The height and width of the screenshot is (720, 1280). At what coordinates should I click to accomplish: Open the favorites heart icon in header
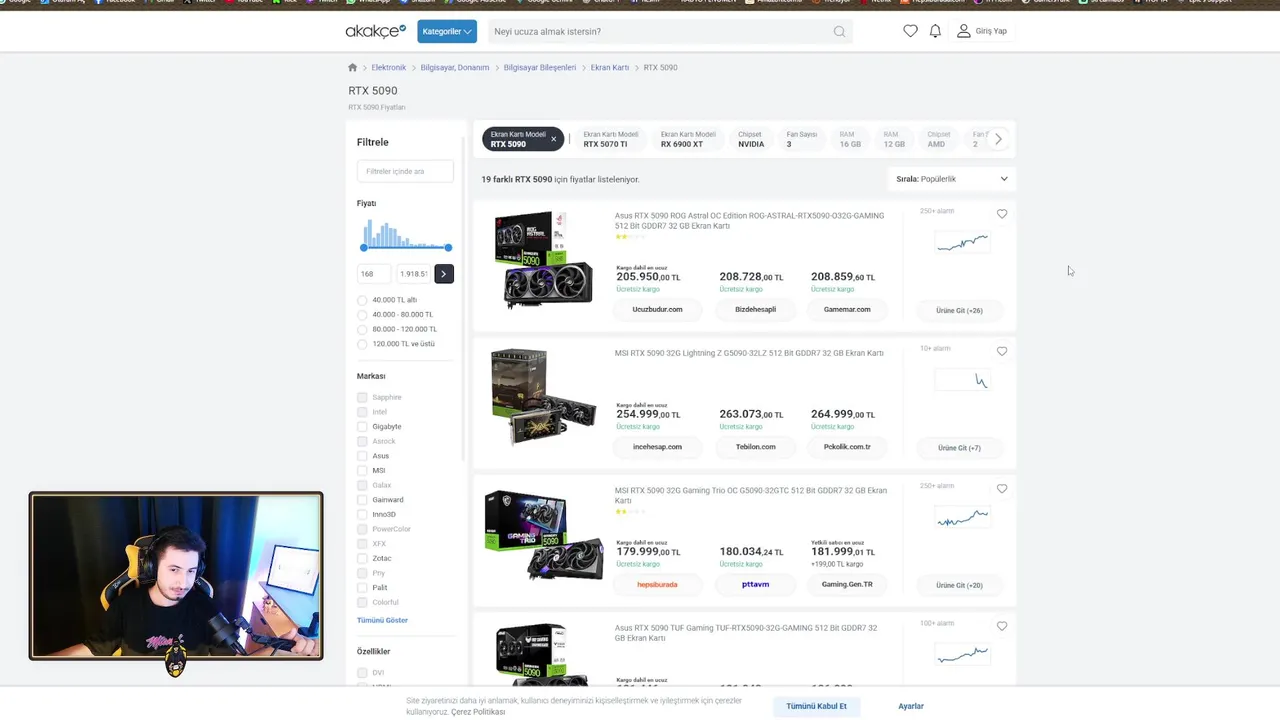click(x=910, y=31)
